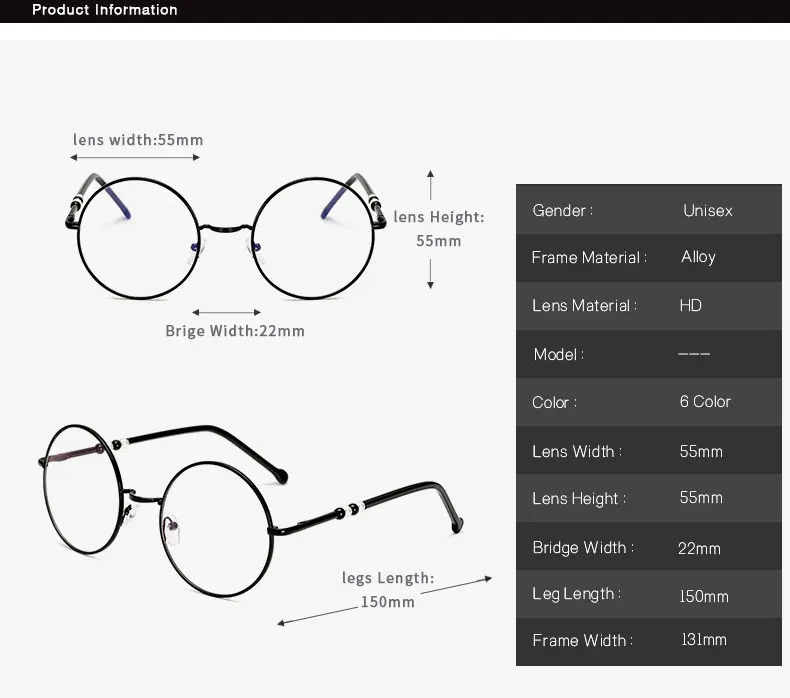The width and height of the screenshot is (790, 698).
Task: Click the 'Model :' table label
Action: coord(559,354)
